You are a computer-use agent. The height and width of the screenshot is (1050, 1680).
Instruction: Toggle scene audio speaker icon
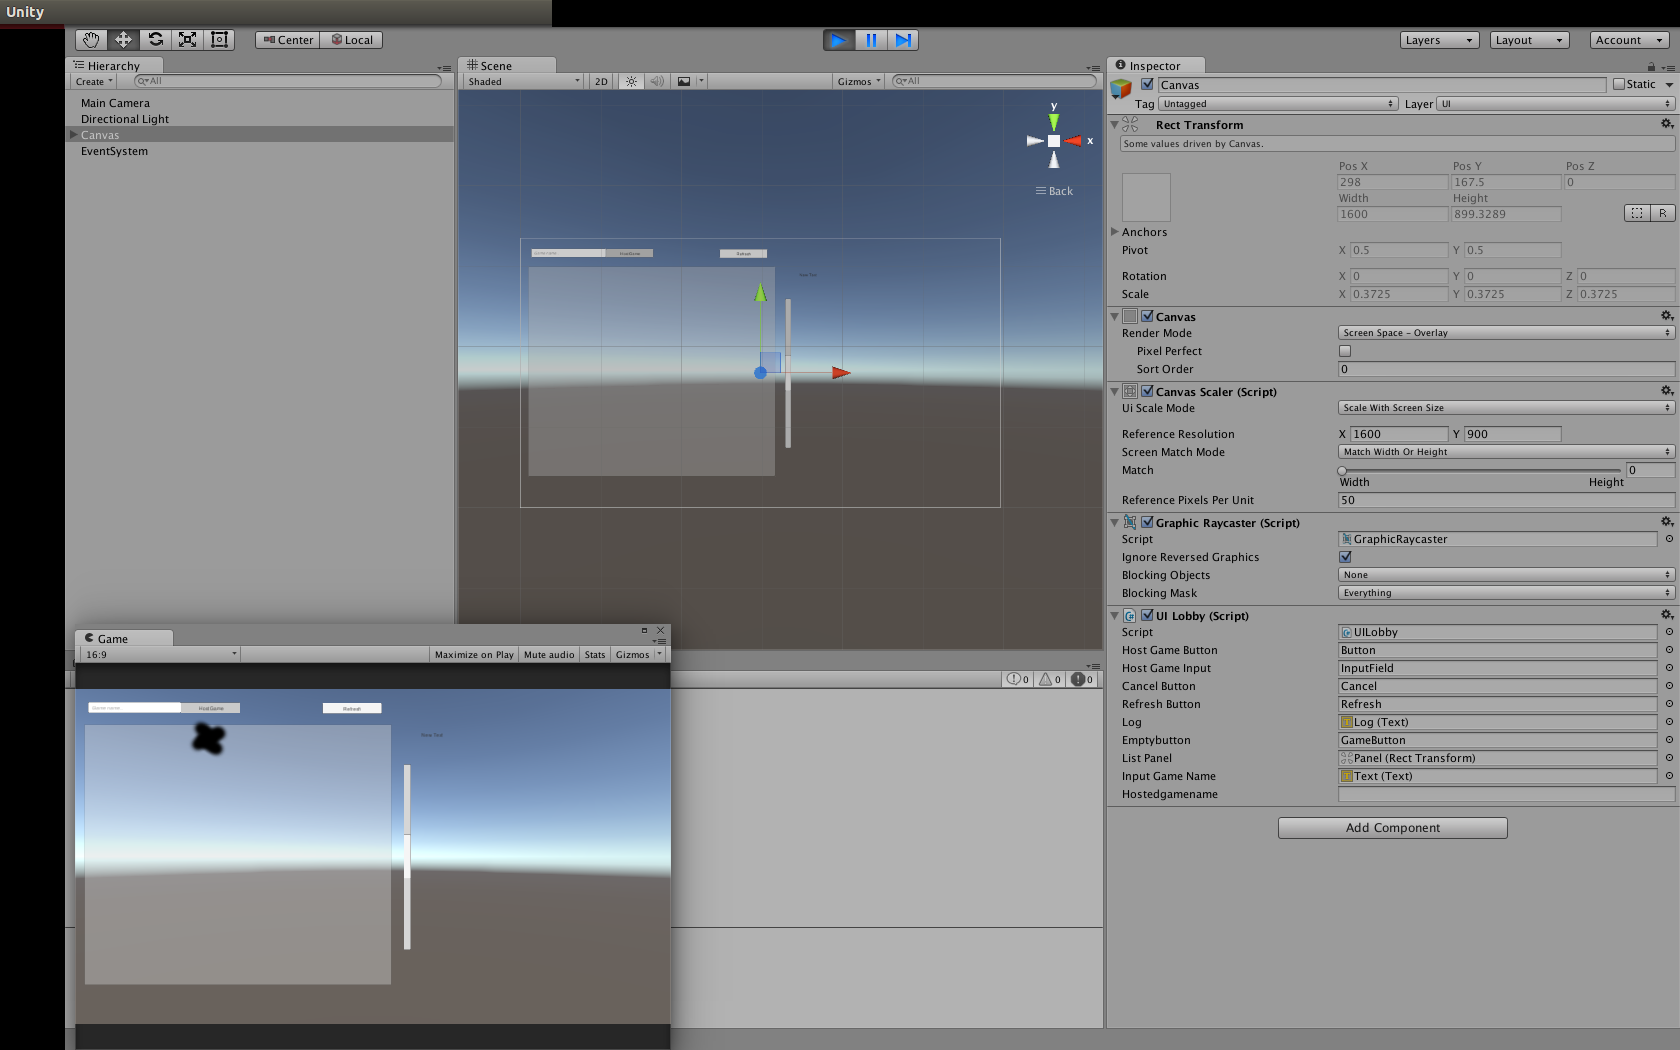coord(657,82)
